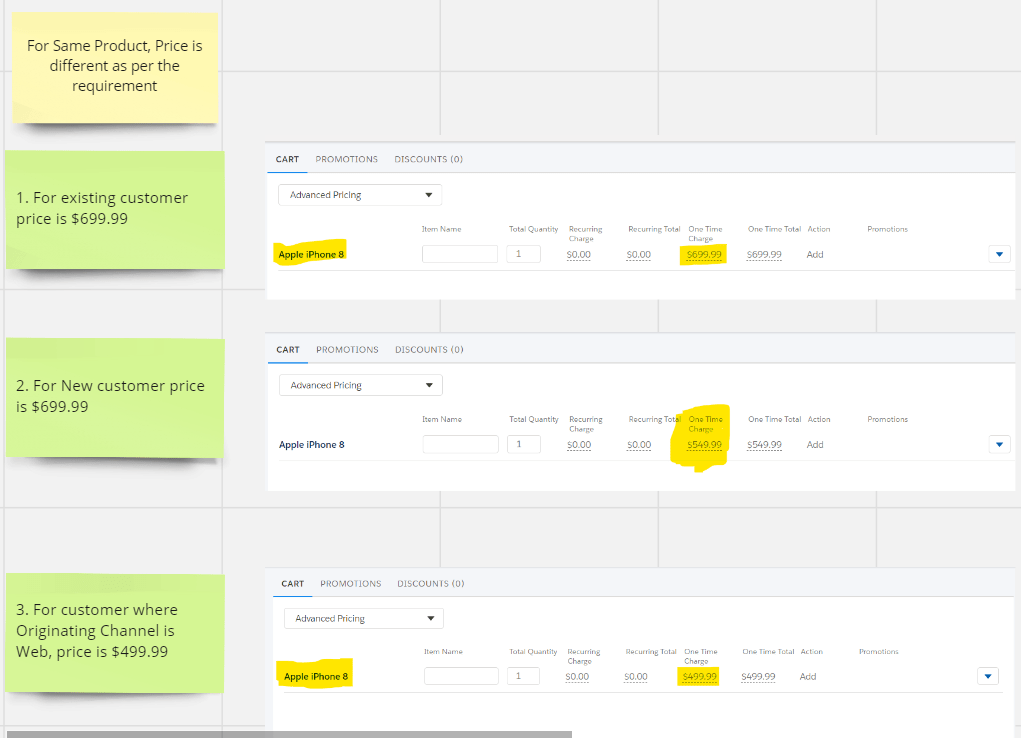Open Apple iPhone 8 in the $499.99 cart
1021x738 pixels.
[x=316, y=677]
